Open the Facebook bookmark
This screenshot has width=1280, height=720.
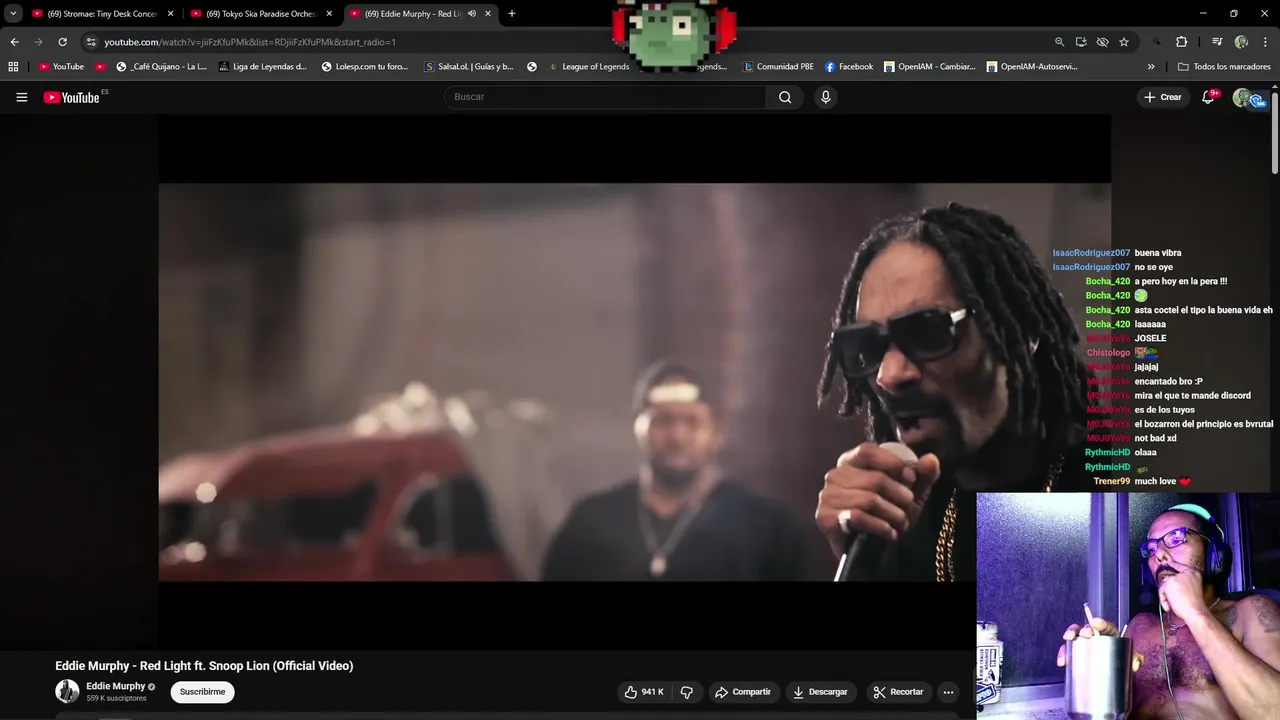point(849,67)
